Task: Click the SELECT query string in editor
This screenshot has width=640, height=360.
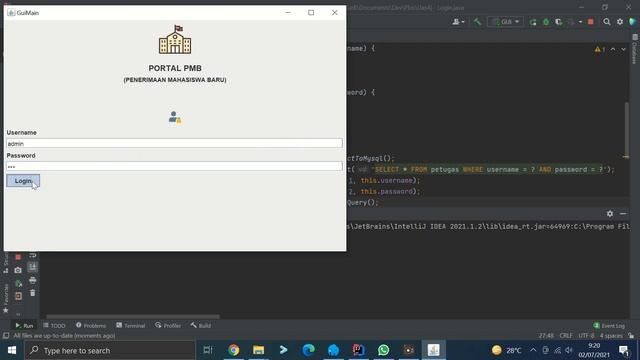Action: 489,169
